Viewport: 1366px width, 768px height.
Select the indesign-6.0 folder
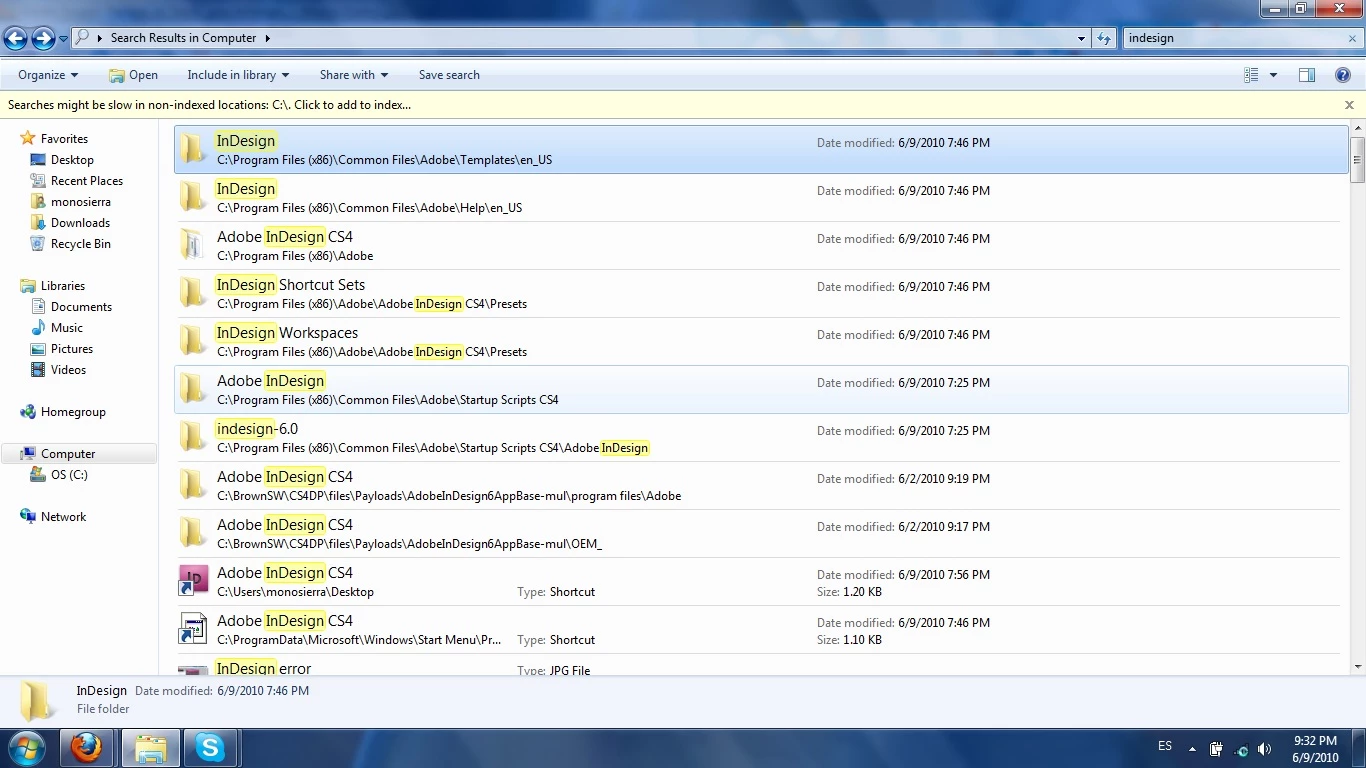[761, 438]
